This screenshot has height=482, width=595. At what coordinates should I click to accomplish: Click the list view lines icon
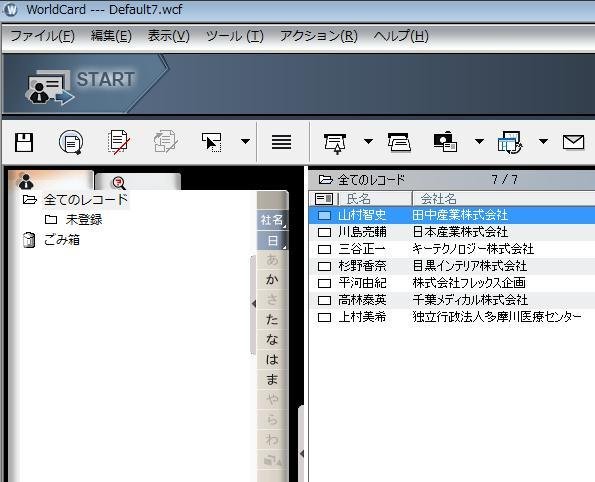click(282, 142)
